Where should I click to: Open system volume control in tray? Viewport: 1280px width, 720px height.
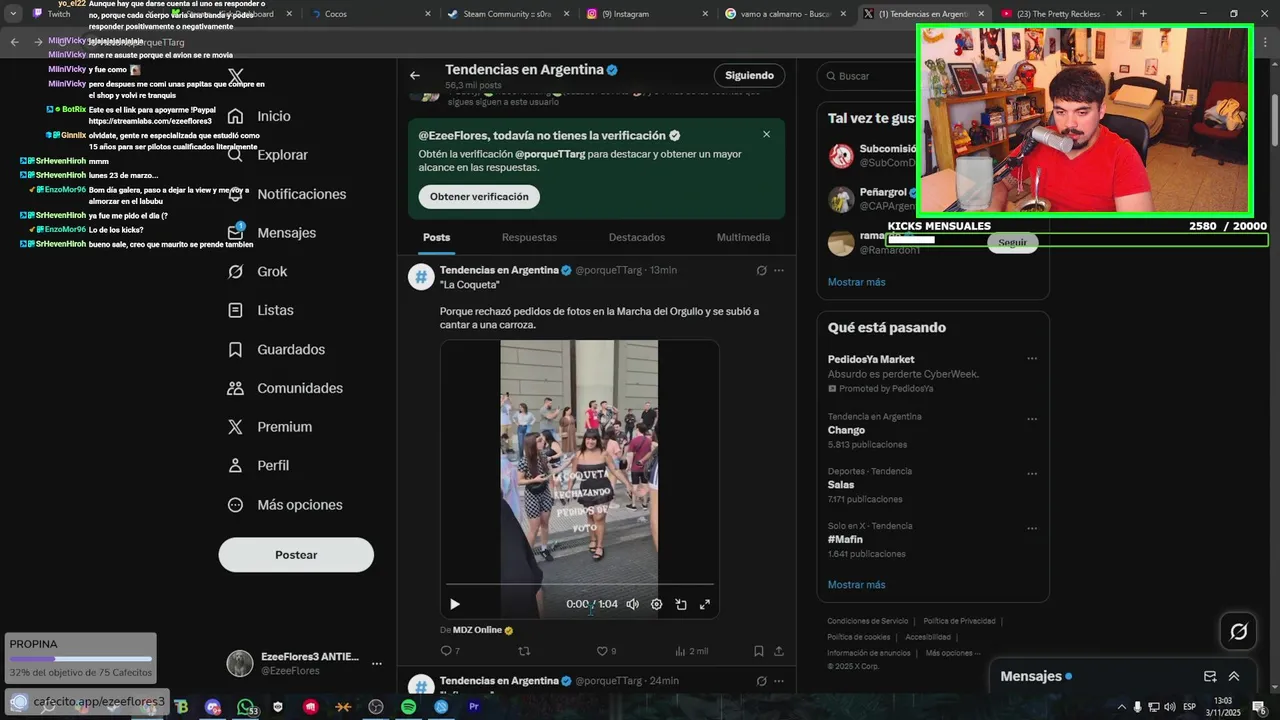pos(1170,707)
